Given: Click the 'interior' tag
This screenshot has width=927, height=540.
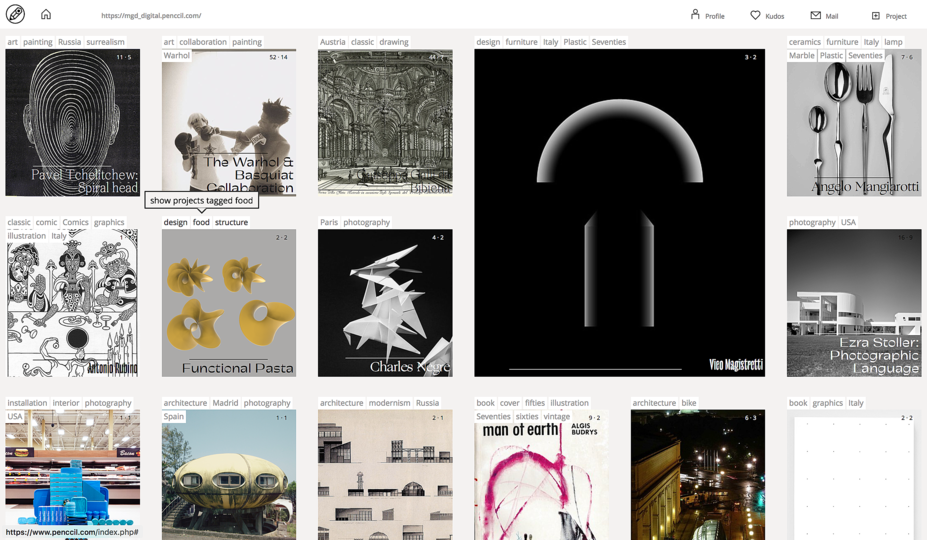Looking at the screenshot, I should [x=66, y=403].
